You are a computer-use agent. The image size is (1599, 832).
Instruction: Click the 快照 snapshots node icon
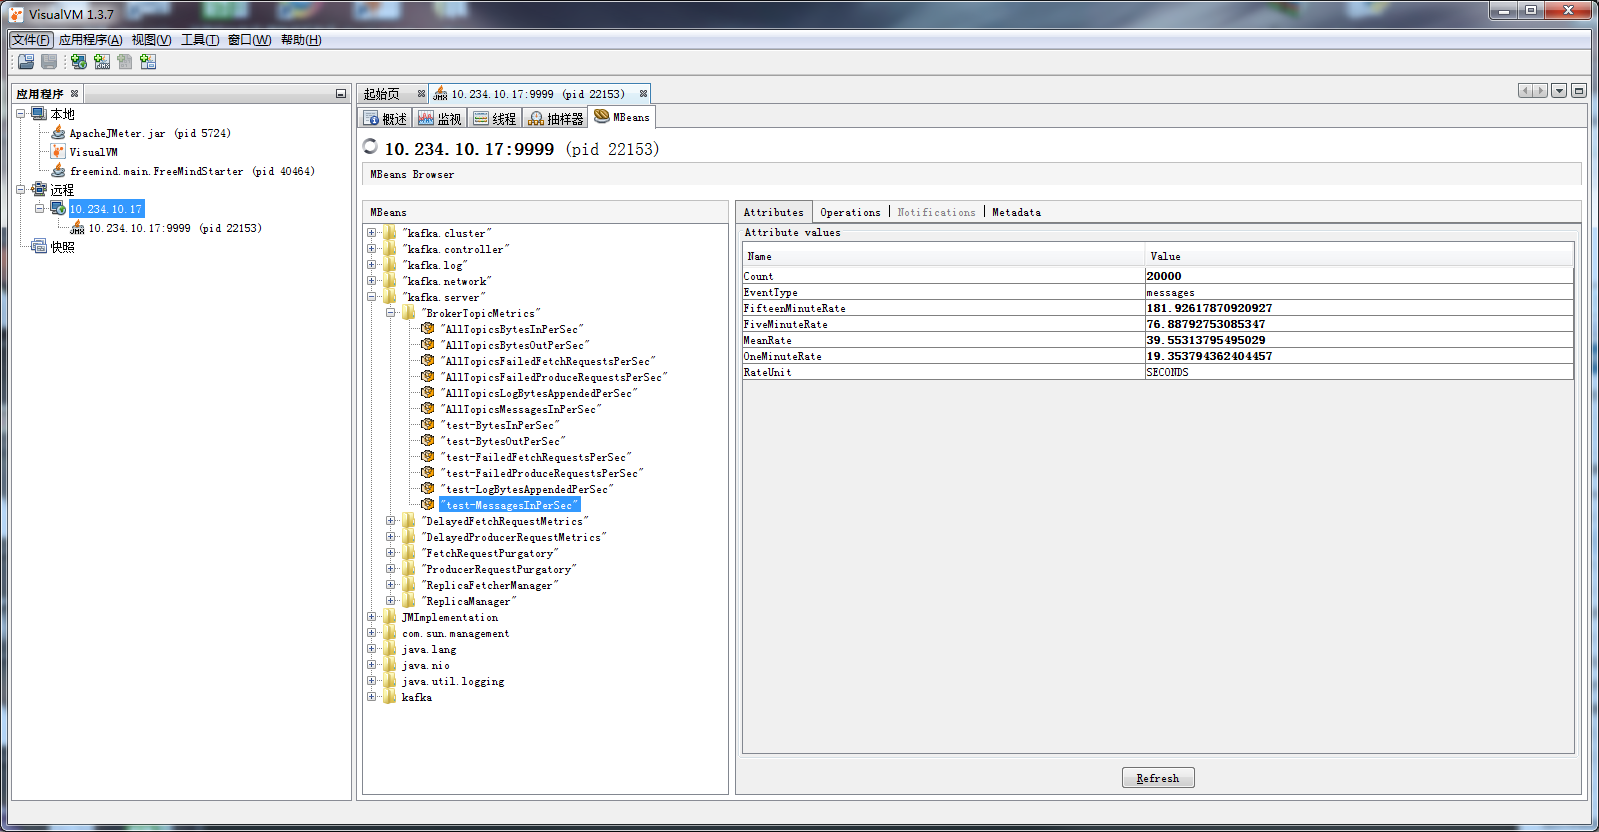(39, 246)
